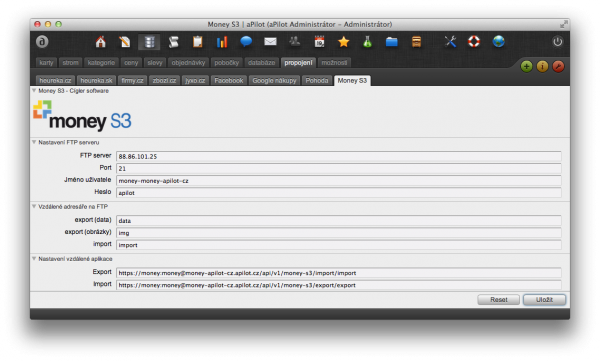
Task: Open the brown archive cabinet icon
Action: tap(416, 41)
